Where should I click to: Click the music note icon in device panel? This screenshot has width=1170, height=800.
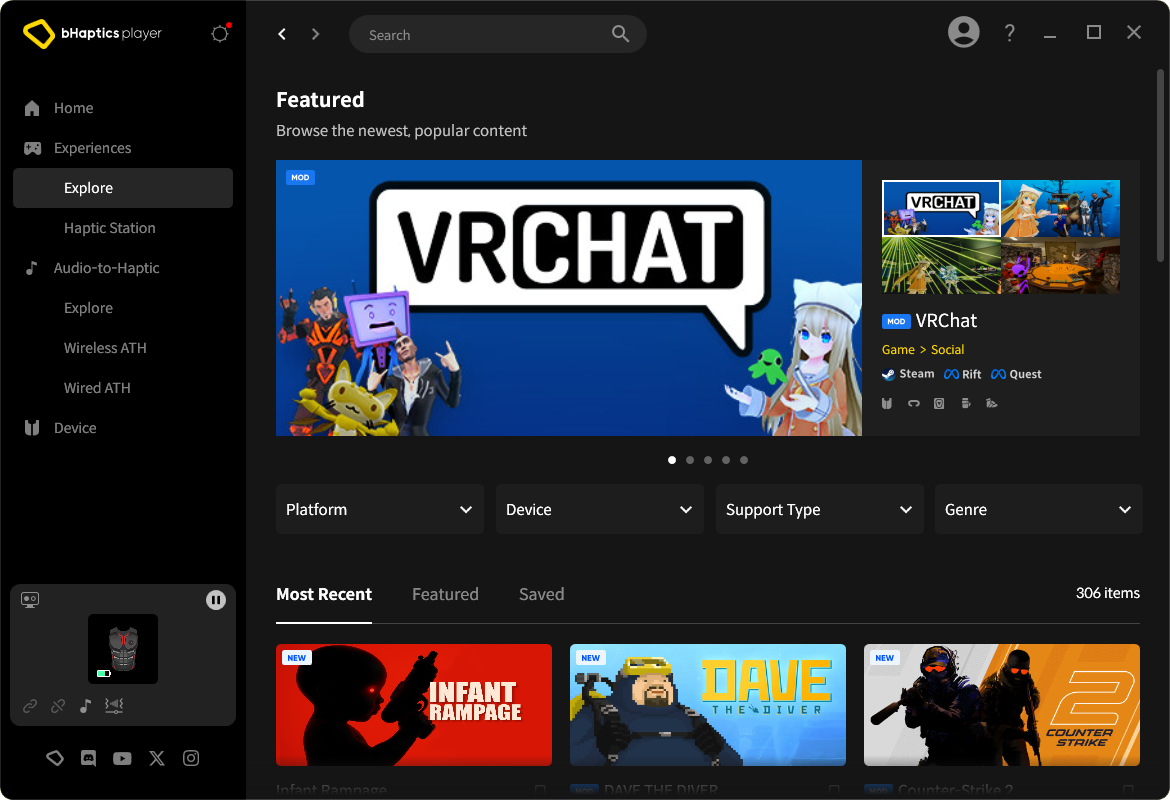86,706
